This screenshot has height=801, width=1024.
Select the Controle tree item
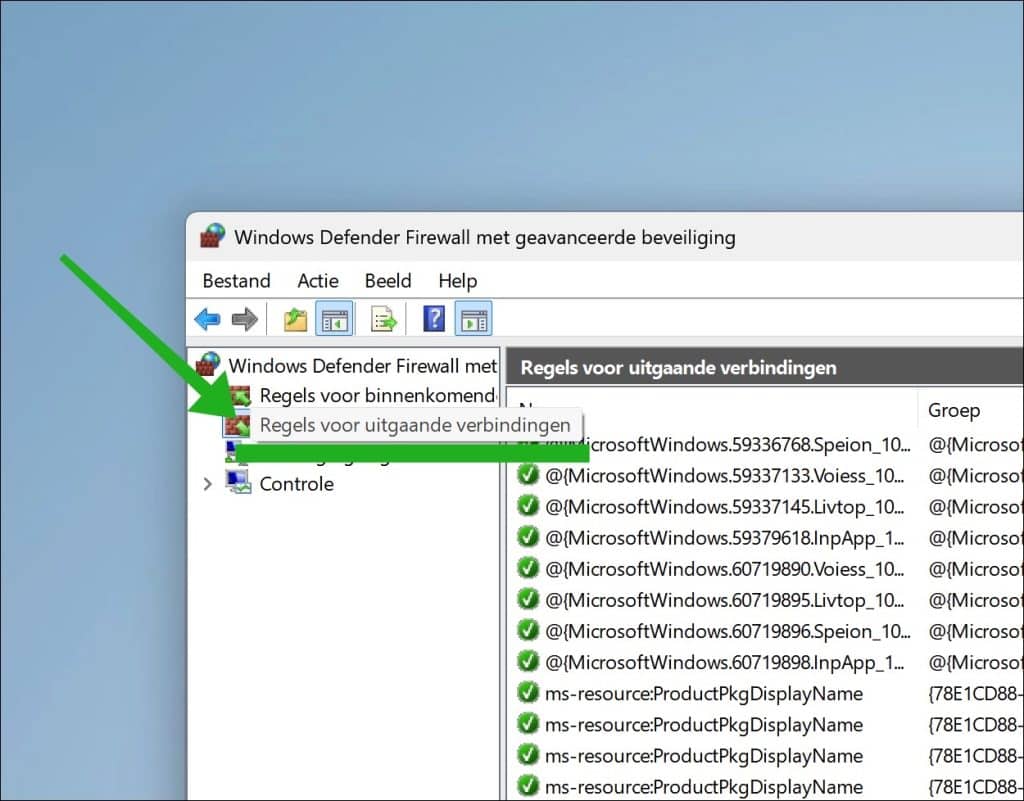[x=296, y=484]
